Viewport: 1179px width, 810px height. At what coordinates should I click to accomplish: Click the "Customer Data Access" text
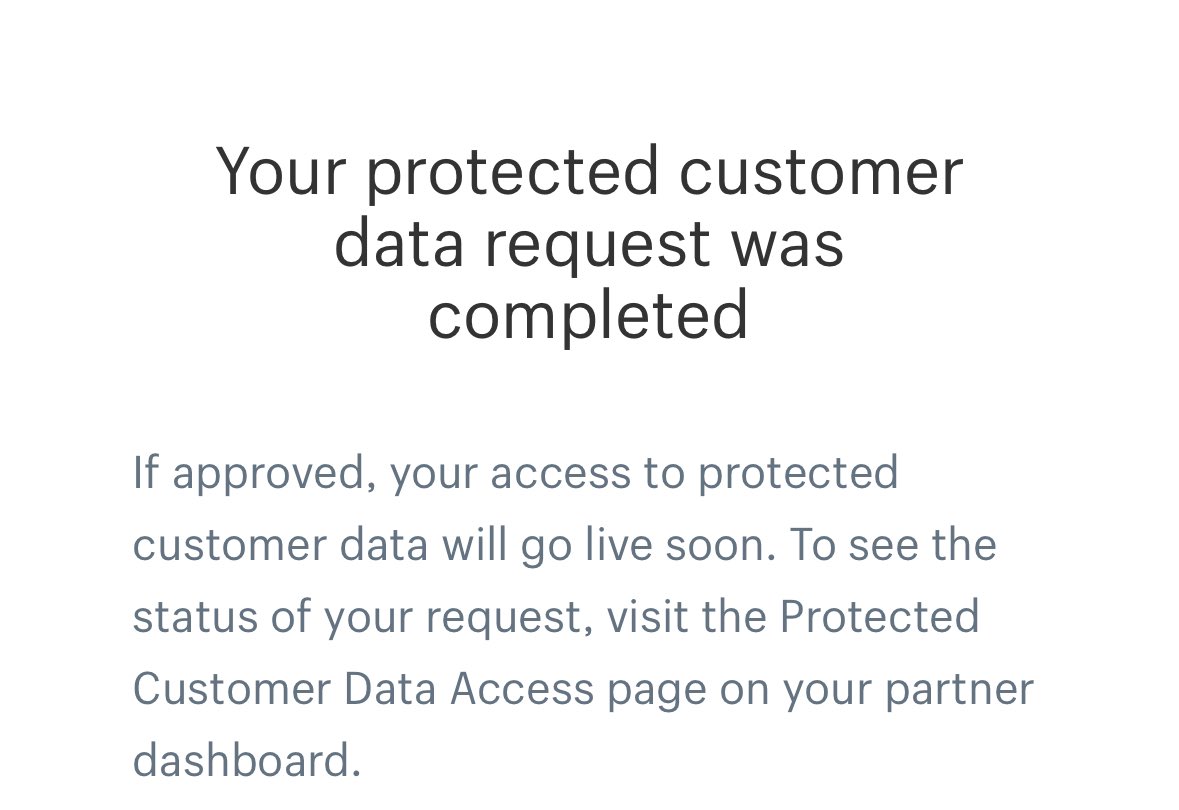[363, 689]
